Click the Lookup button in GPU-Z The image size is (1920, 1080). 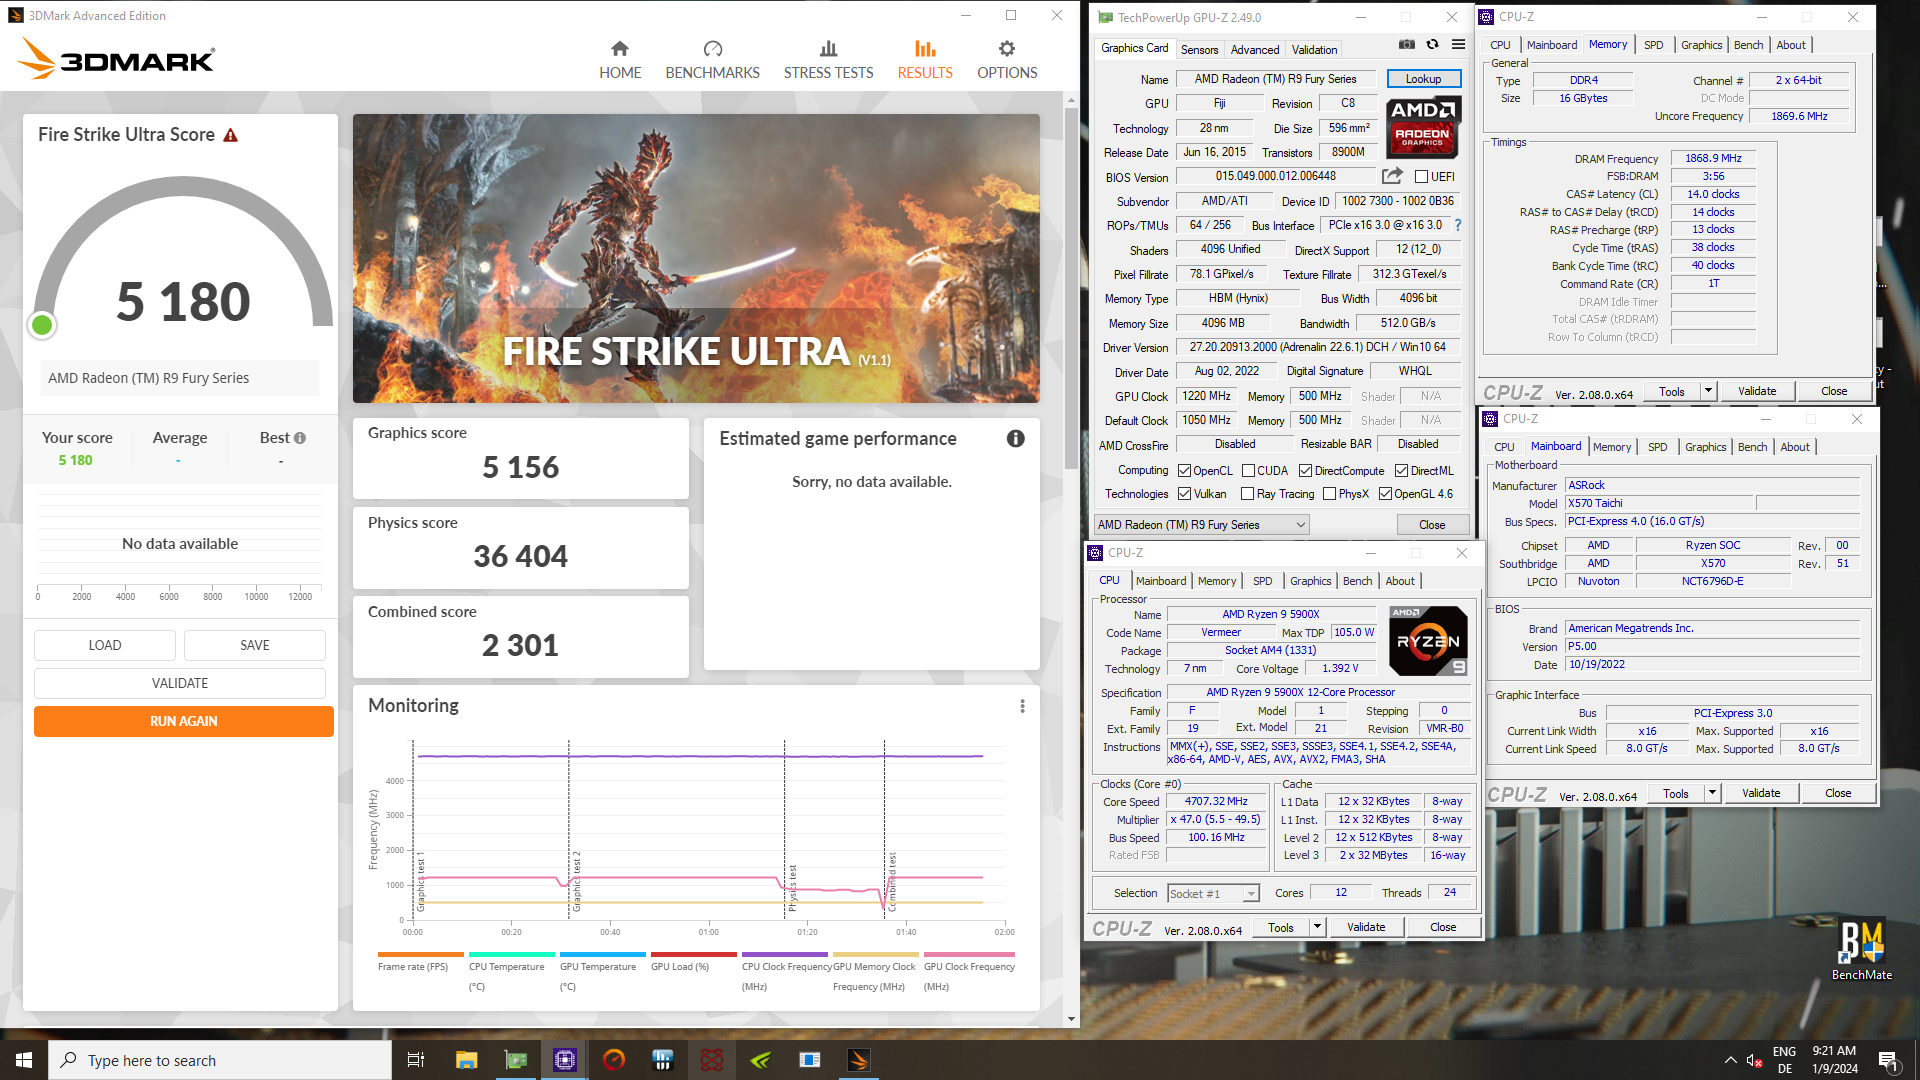[1423, 79]
